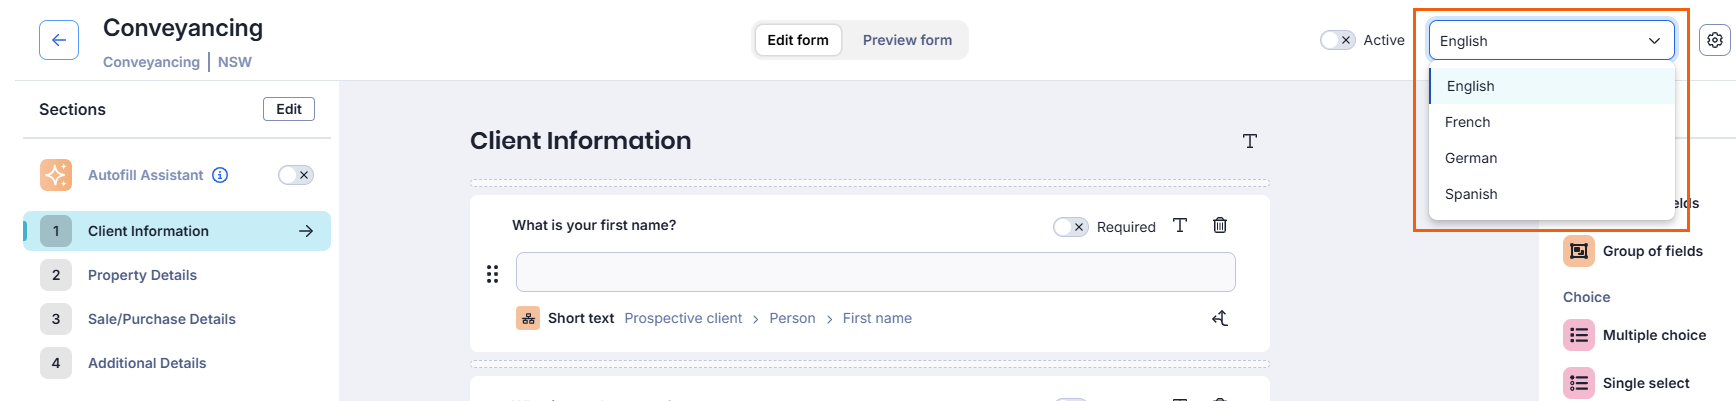Click the Autofill Assistant info icon
This screenshot has width=1736, height=401.
click(x=220, y=175)
